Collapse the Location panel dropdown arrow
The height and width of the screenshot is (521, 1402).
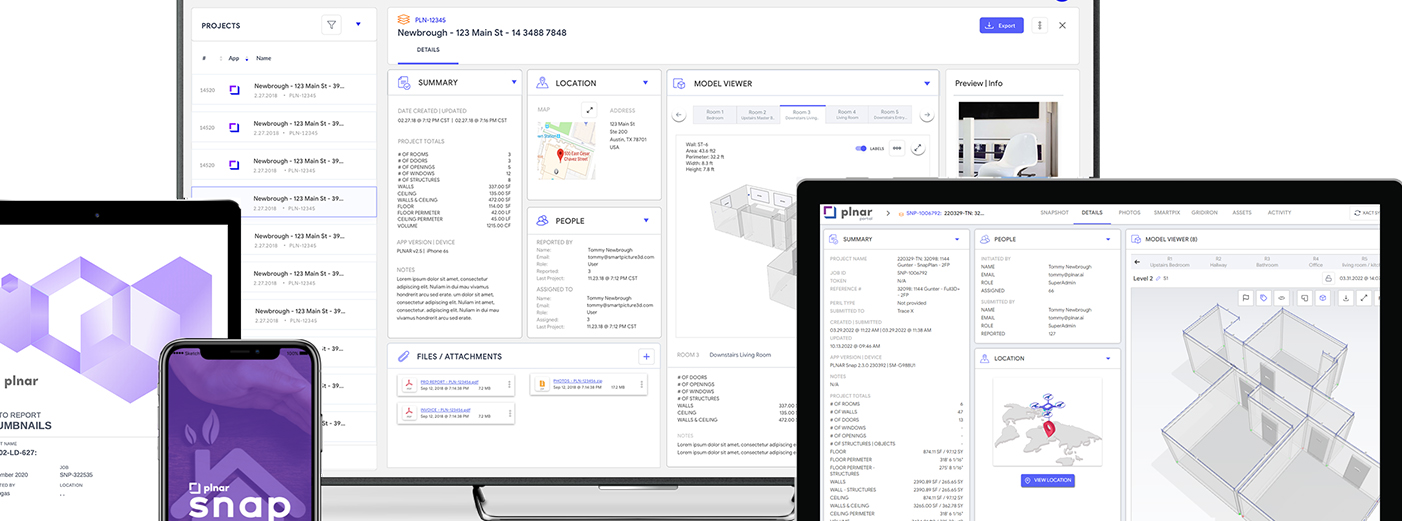[x=646, y=82]
